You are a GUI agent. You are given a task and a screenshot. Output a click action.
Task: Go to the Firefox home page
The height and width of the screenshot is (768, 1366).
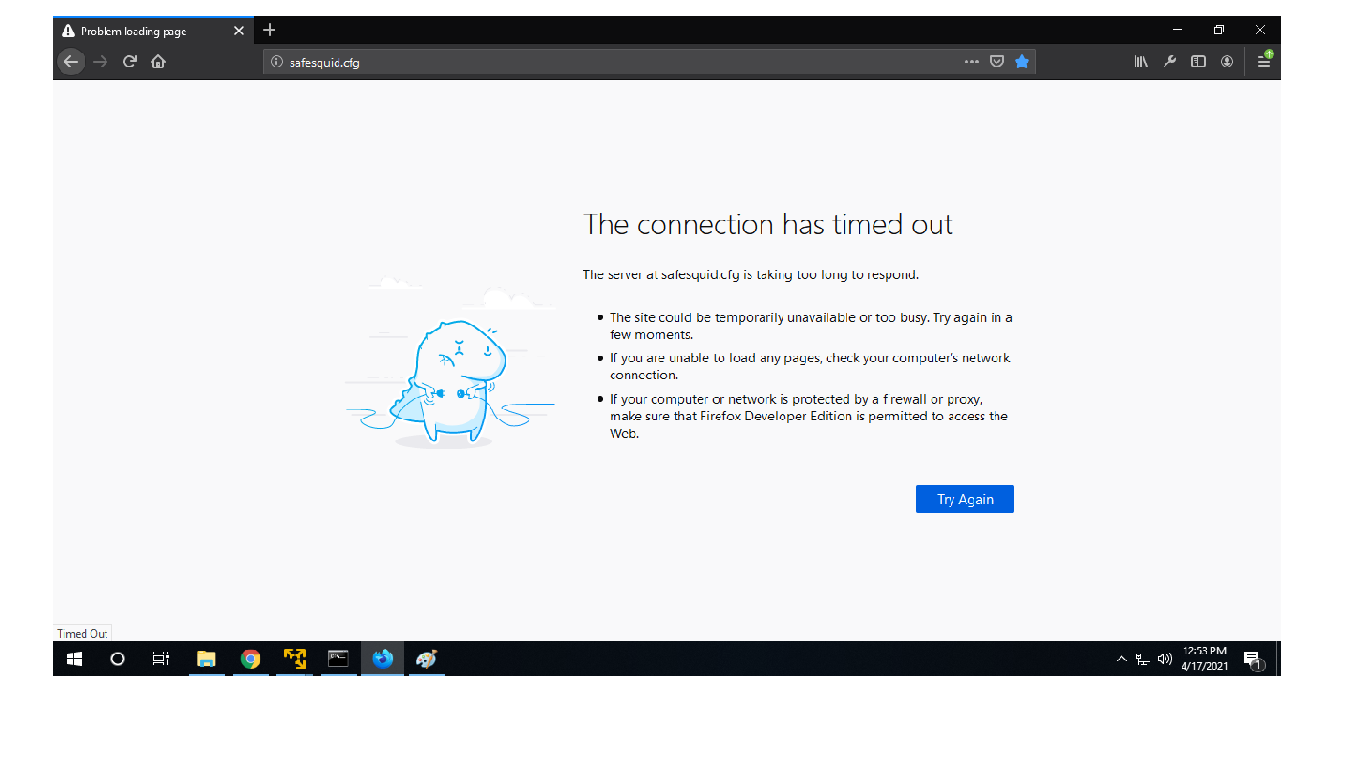click(x=159, y=61)
